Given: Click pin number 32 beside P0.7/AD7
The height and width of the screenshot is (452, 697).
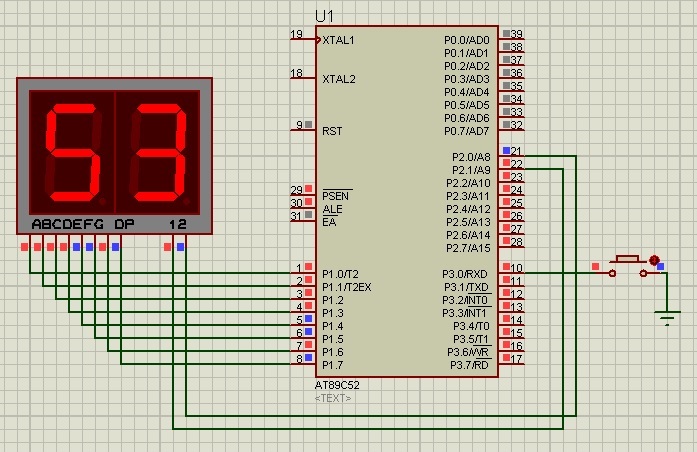Looking at the screenshot, I should click(x=517, y=125).
